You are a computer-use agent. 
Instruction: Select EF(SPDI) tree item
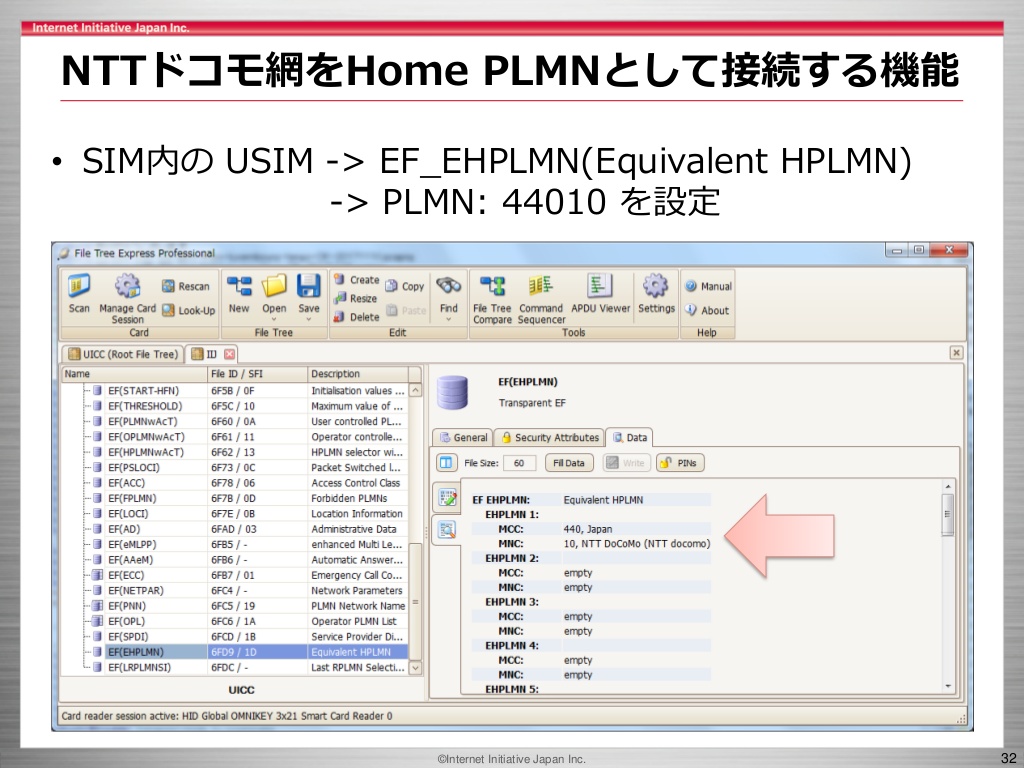click(128, 636)
